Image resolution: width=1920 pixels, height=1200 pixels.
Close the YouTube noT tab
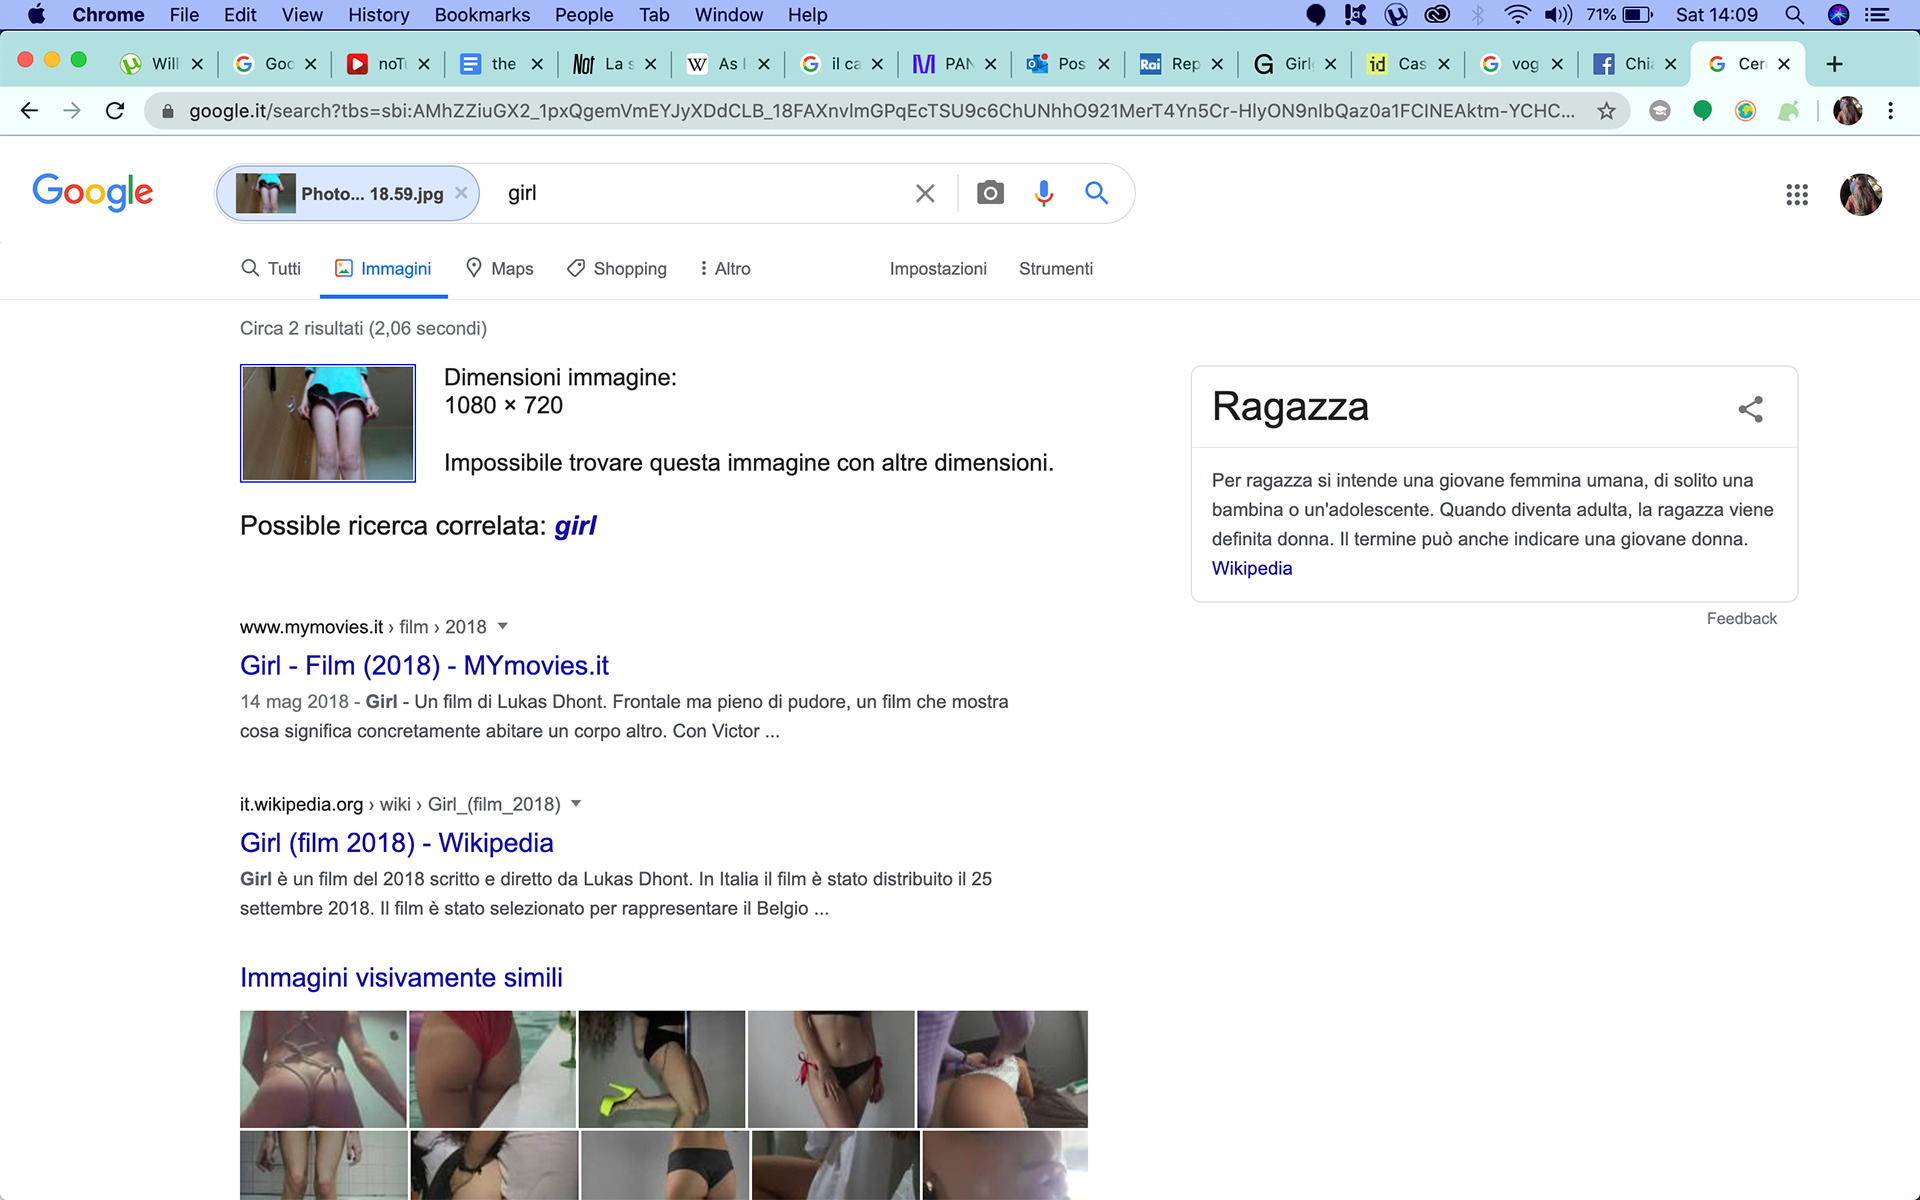(424, 64)
